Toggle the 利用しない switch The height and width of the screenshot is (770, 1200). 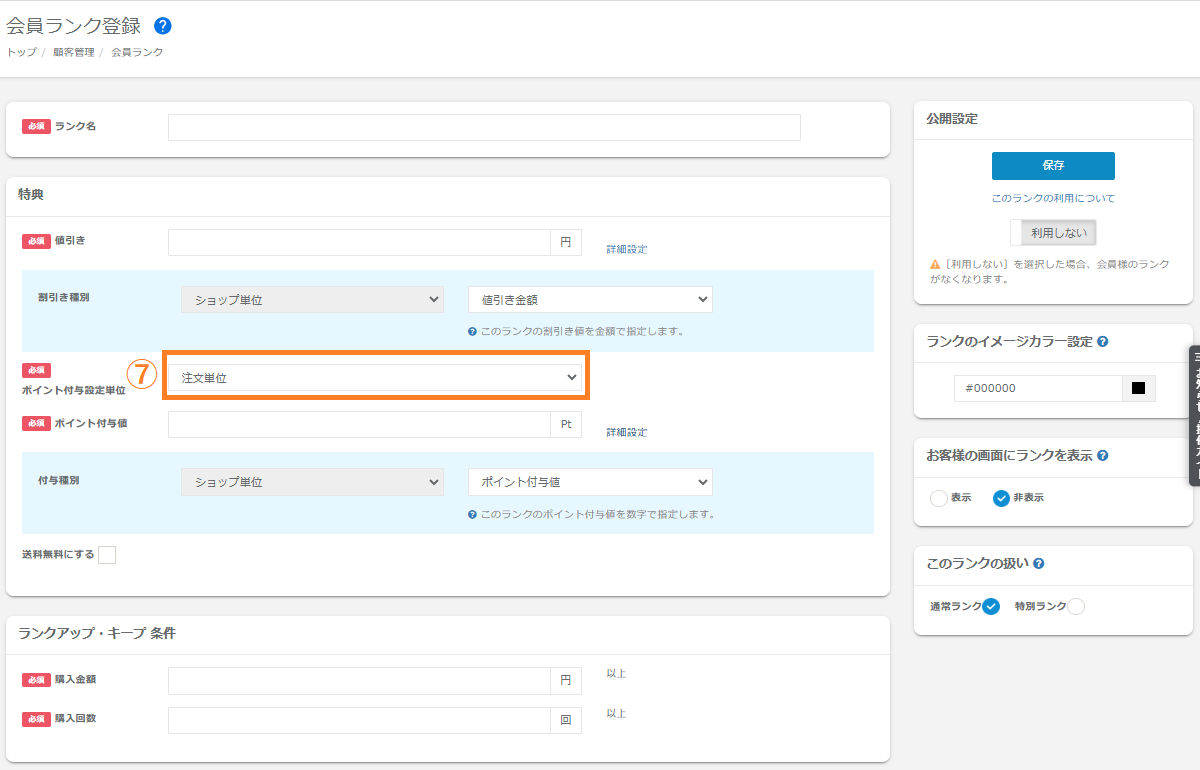click(1053, 232)
